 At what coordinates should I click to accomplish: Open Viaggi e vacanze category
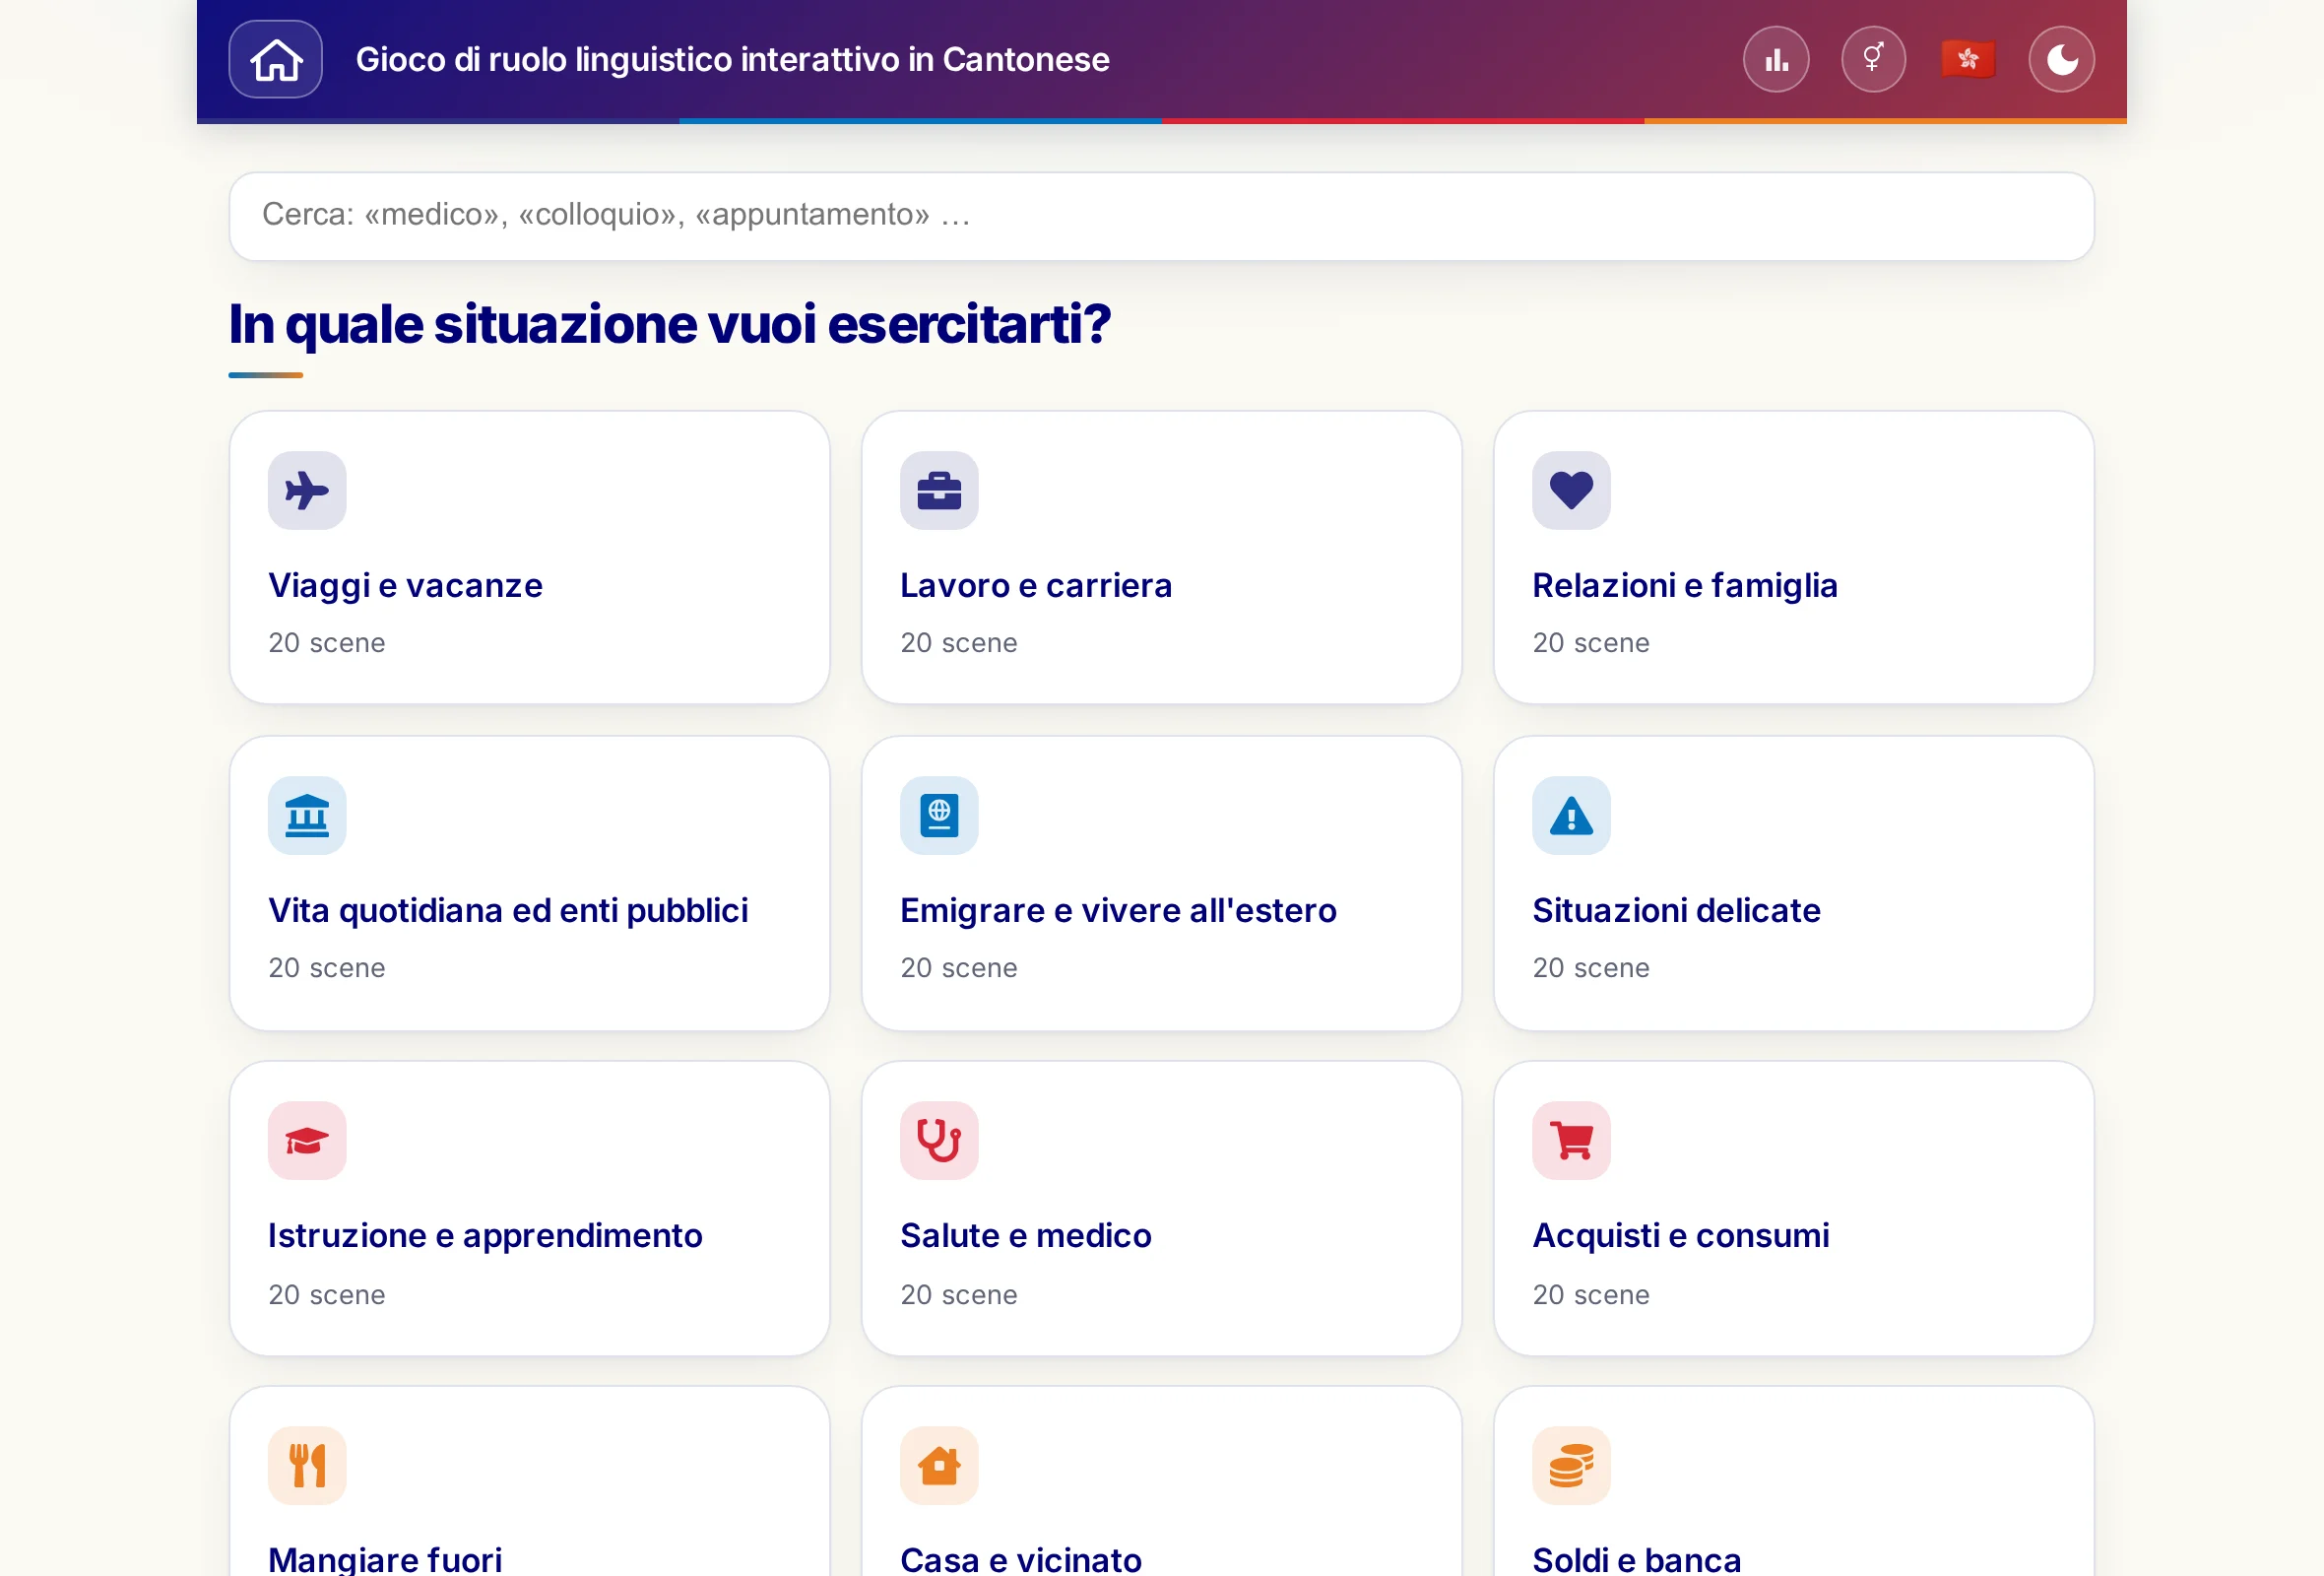529,557
